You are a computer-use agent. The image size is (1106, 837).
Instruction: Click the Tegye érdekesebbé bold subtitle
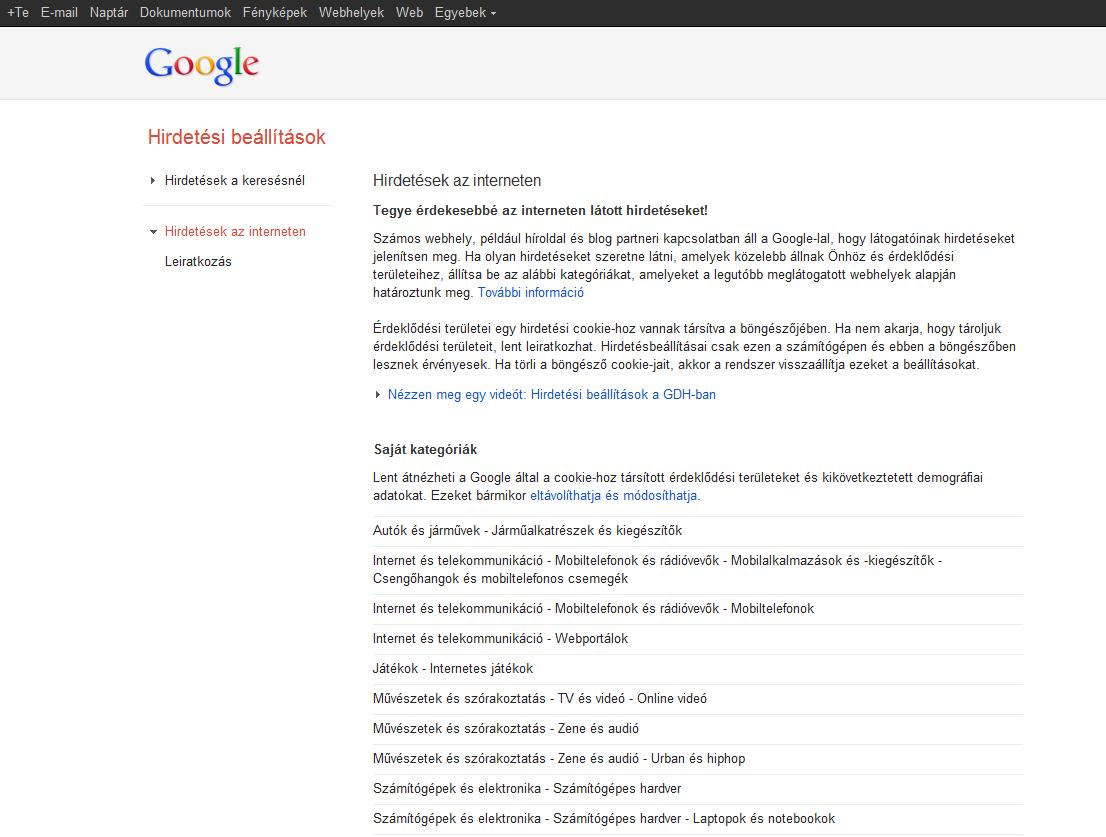[540, 211]
